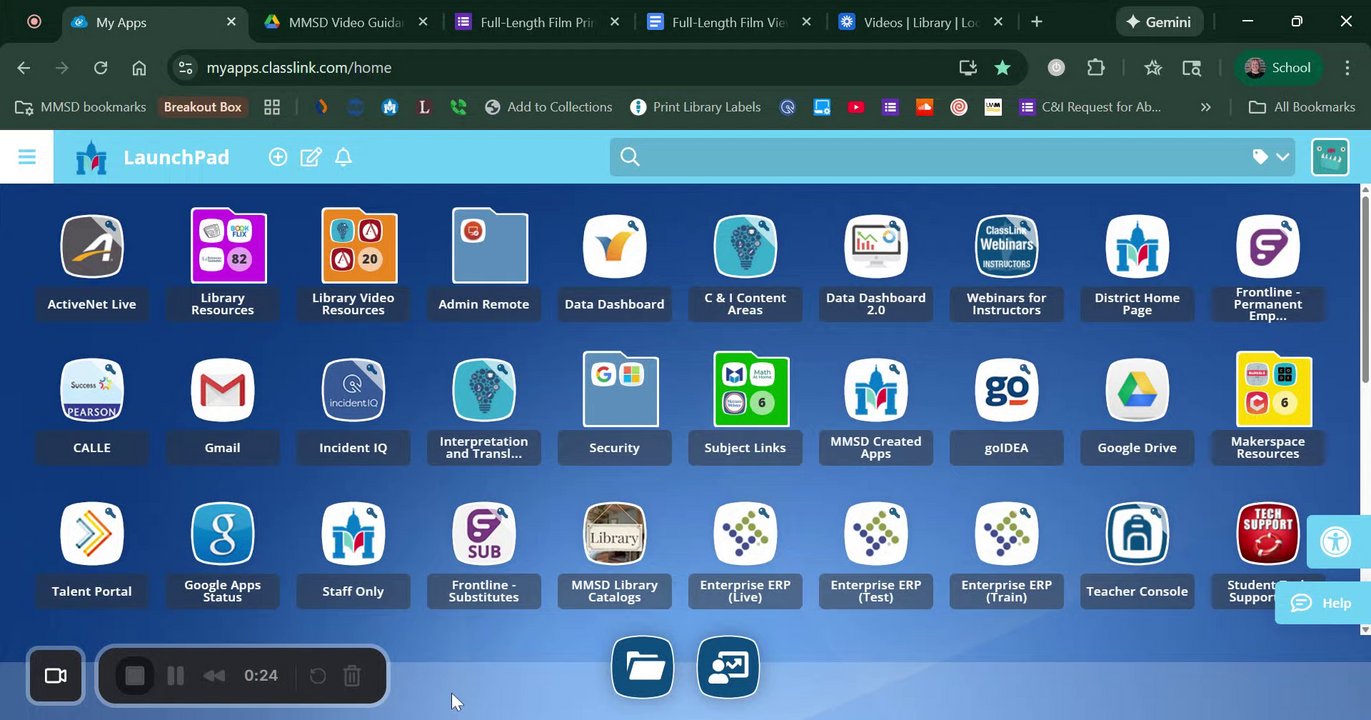Open the Google Drive app

[x=1137, y=390]
